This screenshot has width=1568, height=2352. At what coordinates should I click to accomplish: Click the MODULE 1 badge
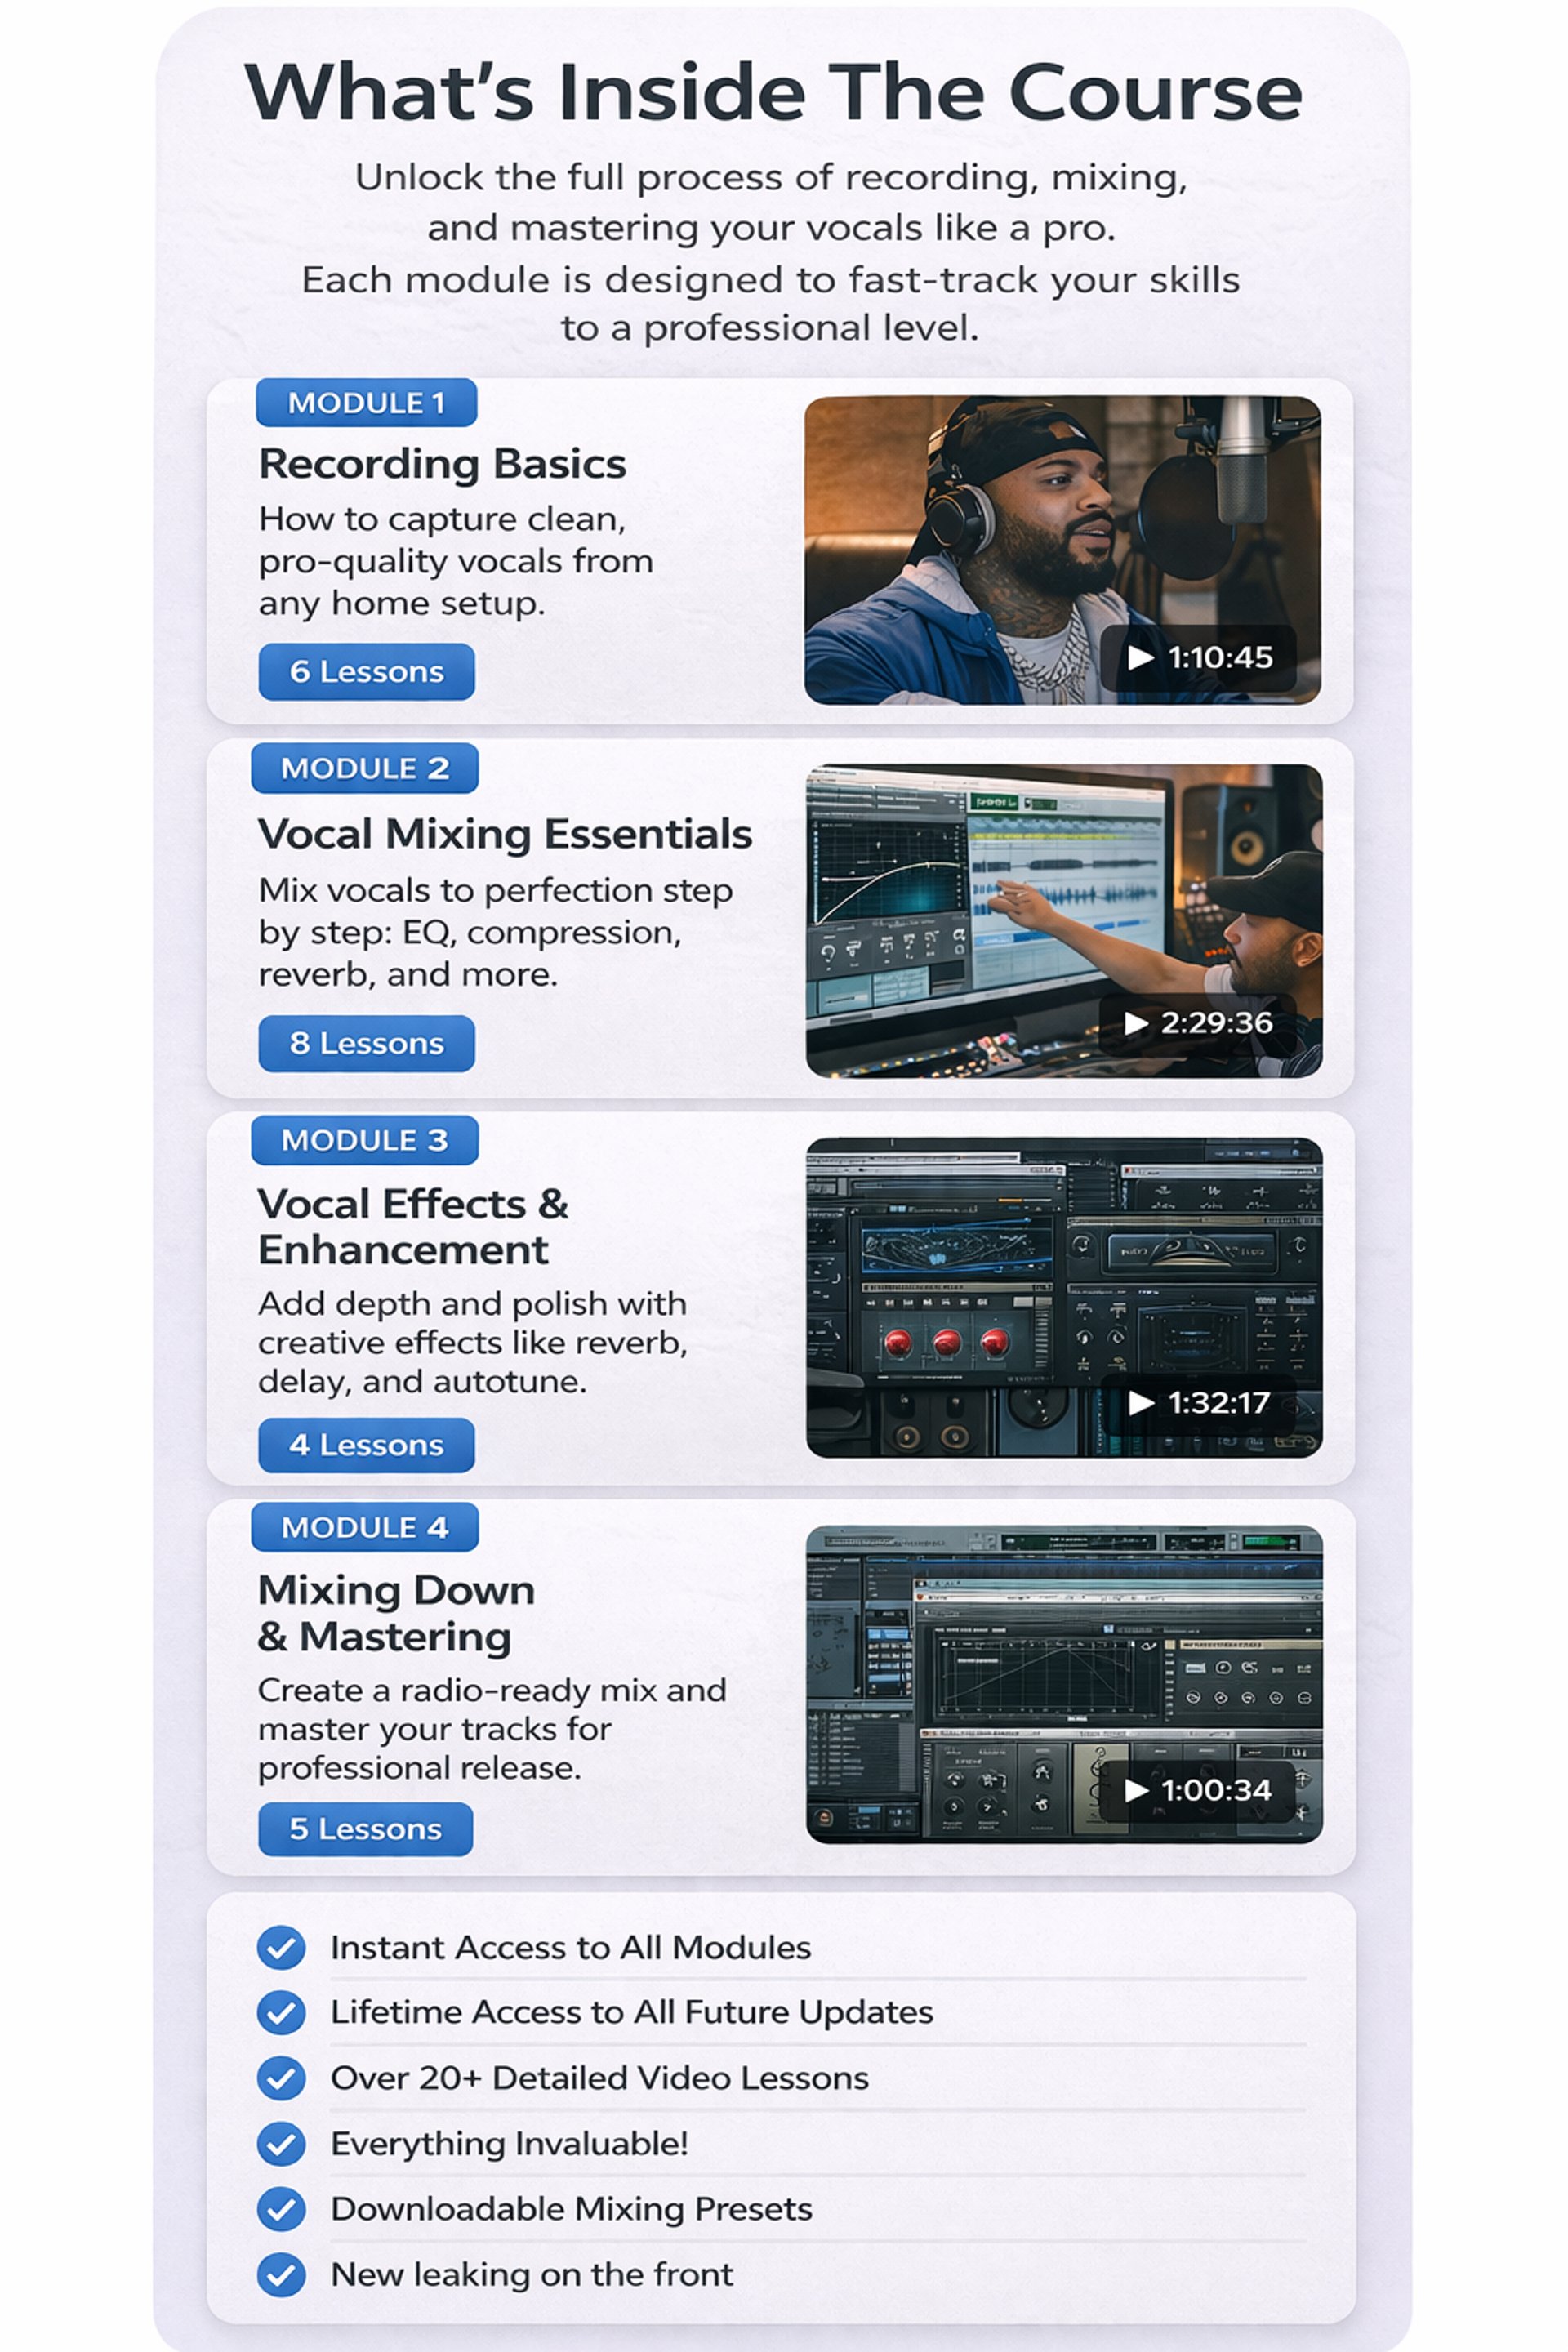(x=366, y=403)
